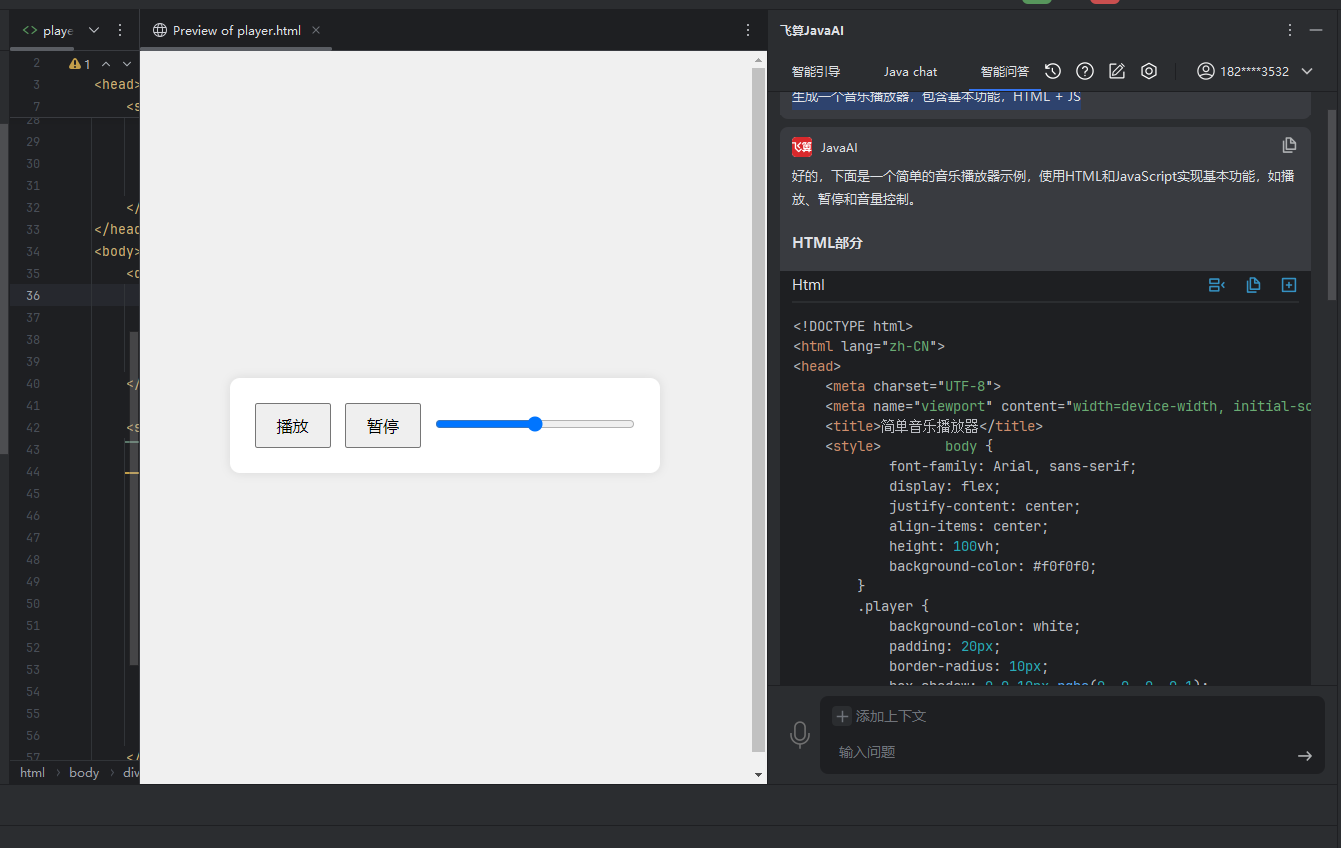1341x848 pixels.
Task: Go to previous highlighted error arrow
Action: pos(106,64)
